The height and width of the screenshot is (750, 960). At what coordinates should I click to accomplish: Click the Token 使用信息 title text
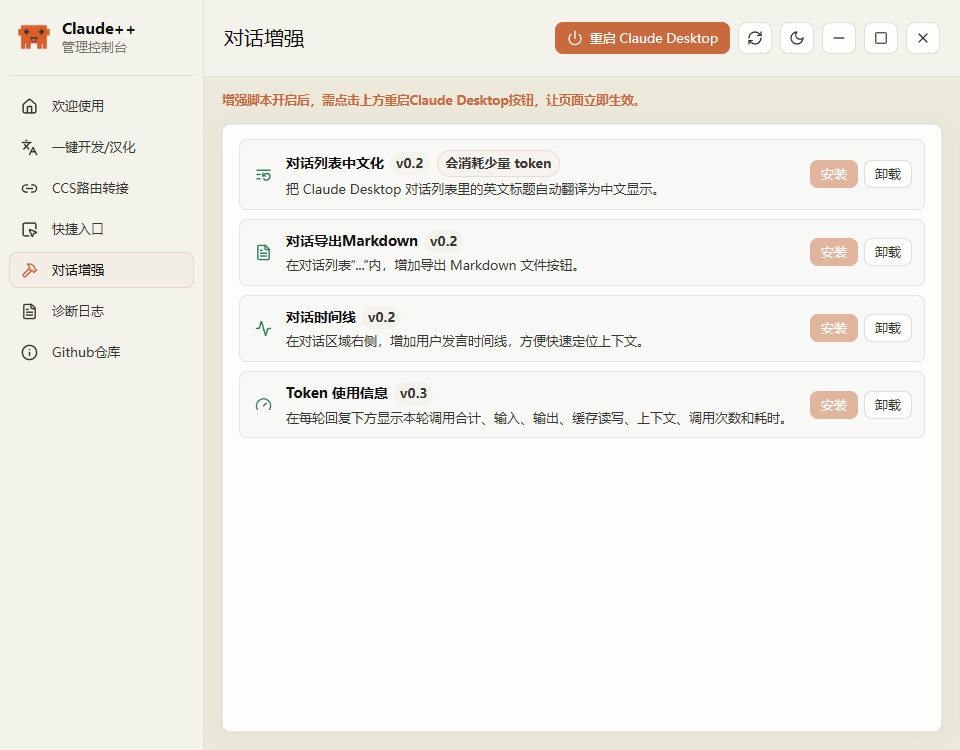(337, 393)
